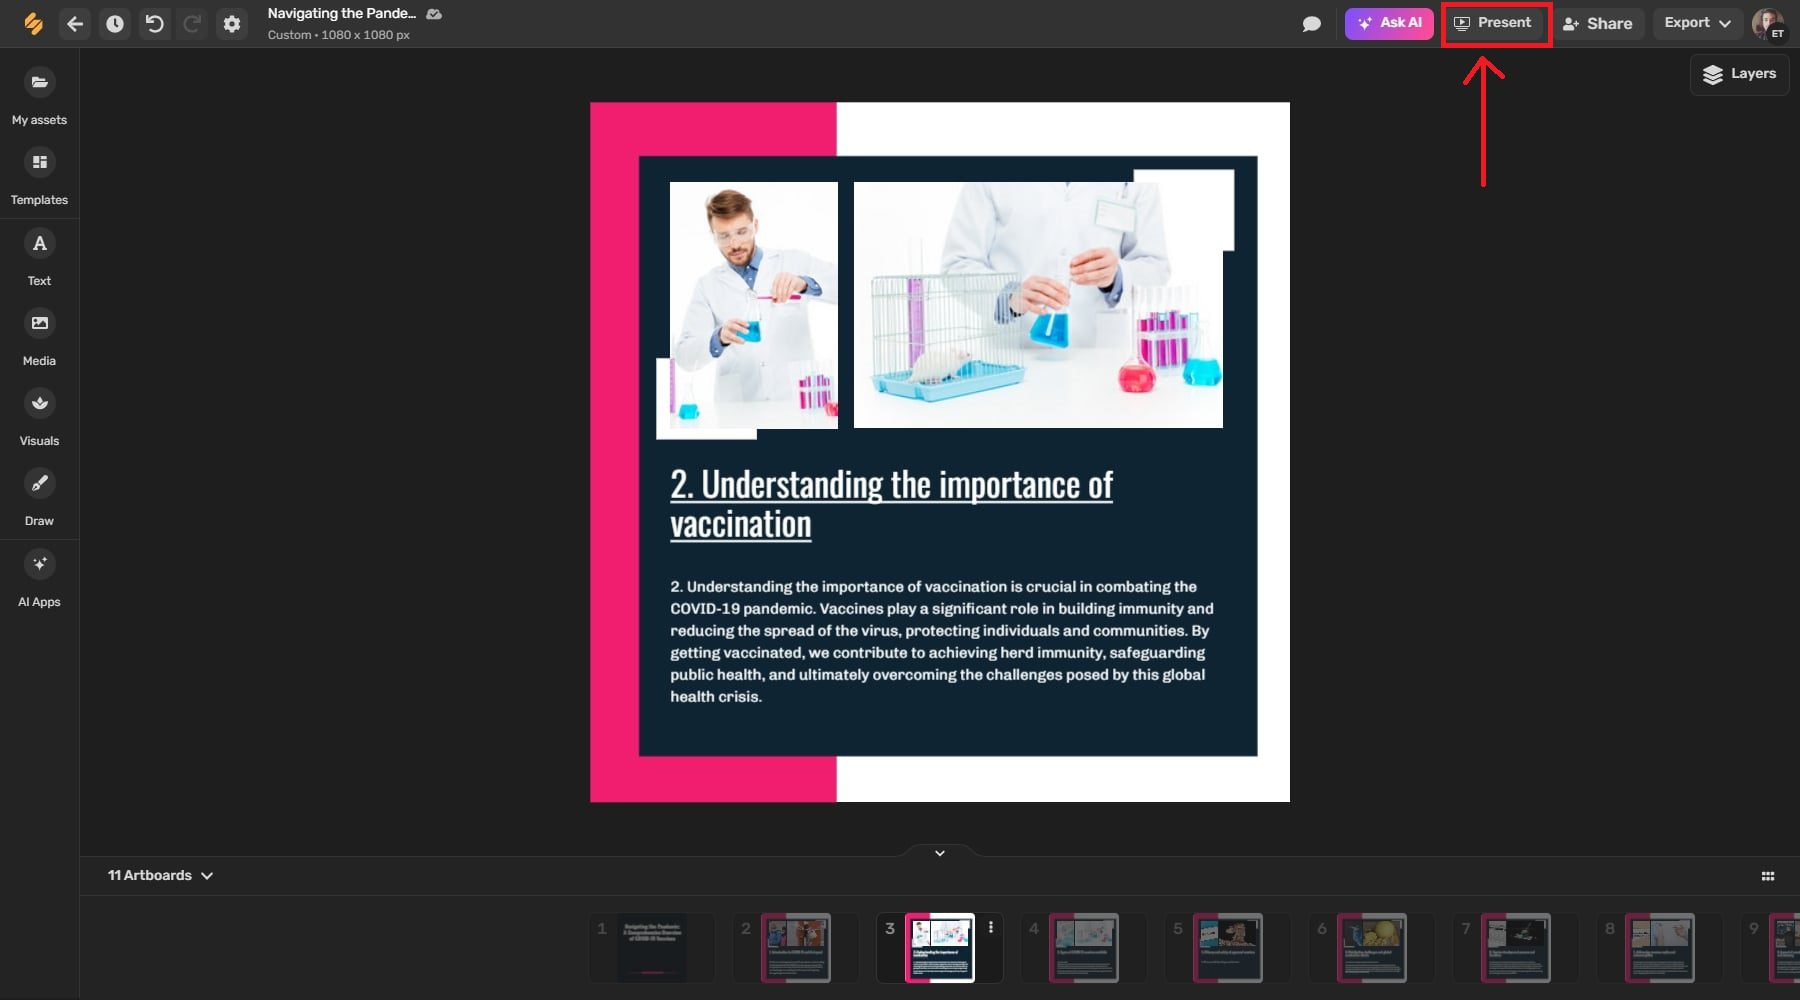Expand the 11 Artboards list
Viewport: 1800px width, 1000px height.
[x=160, y=875]
